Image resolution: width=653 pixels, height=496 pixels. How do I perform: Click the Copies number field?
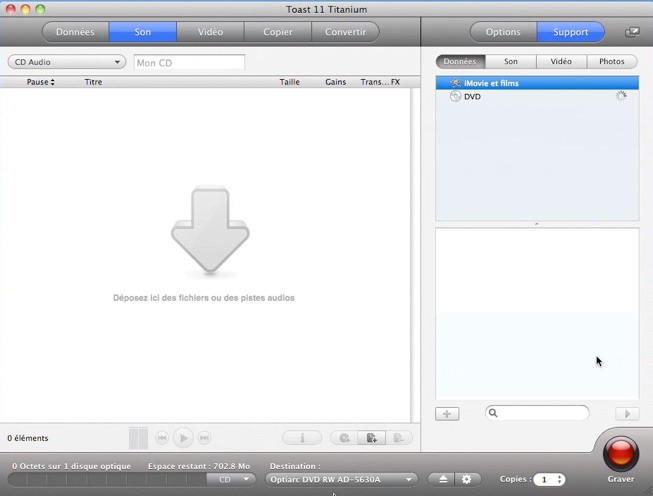click(x=544, y=479)
